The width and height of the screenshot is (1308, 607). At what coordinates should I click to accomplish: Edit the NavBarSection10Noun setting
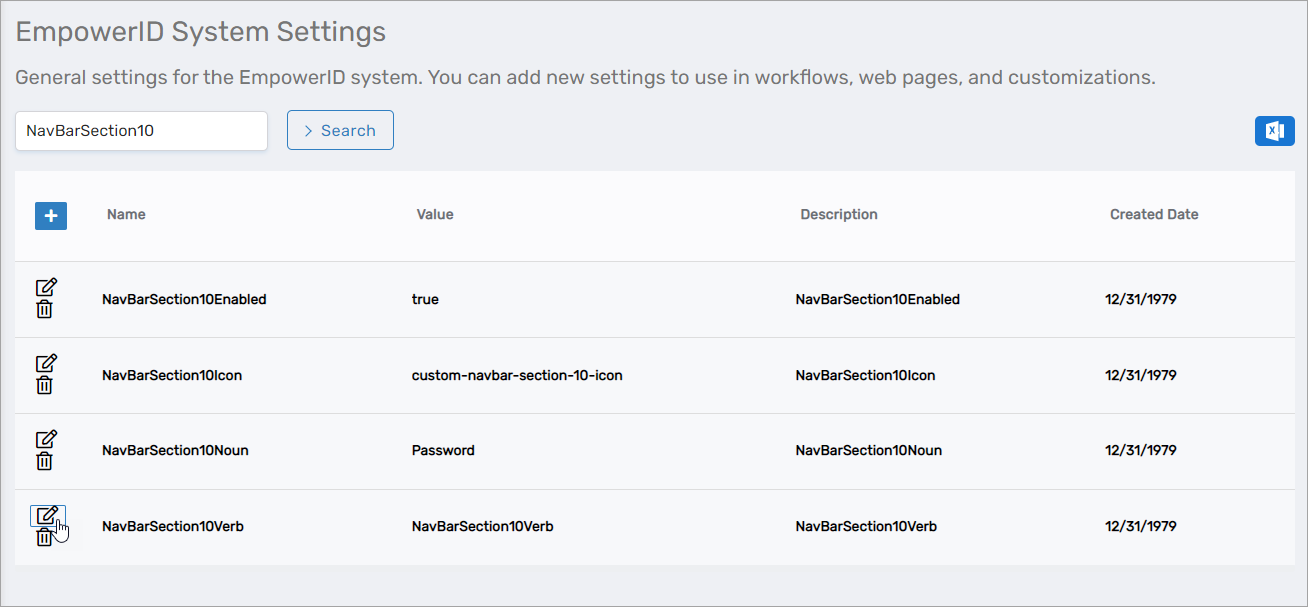46,439
